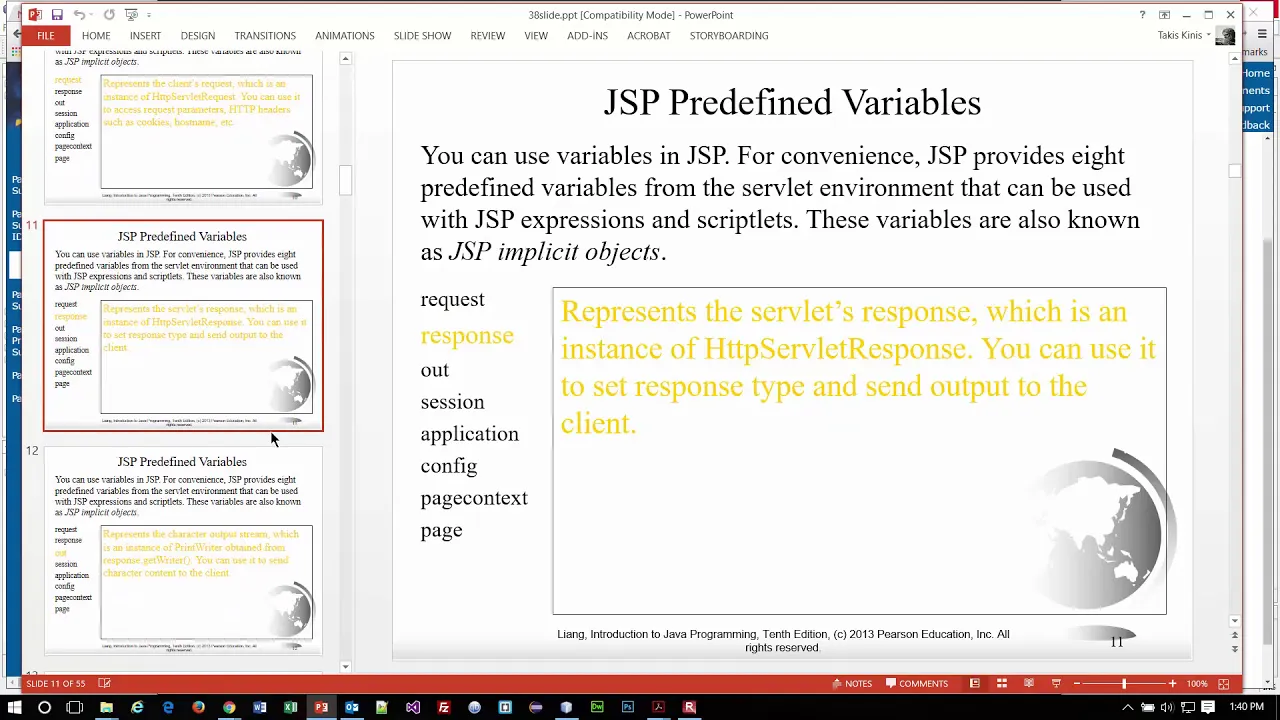The height and width of the screenshot is (720, 1280).
Task: Open the ACROBAT ribbon tab
Action: pyautogui.click(x=649, y=36)
